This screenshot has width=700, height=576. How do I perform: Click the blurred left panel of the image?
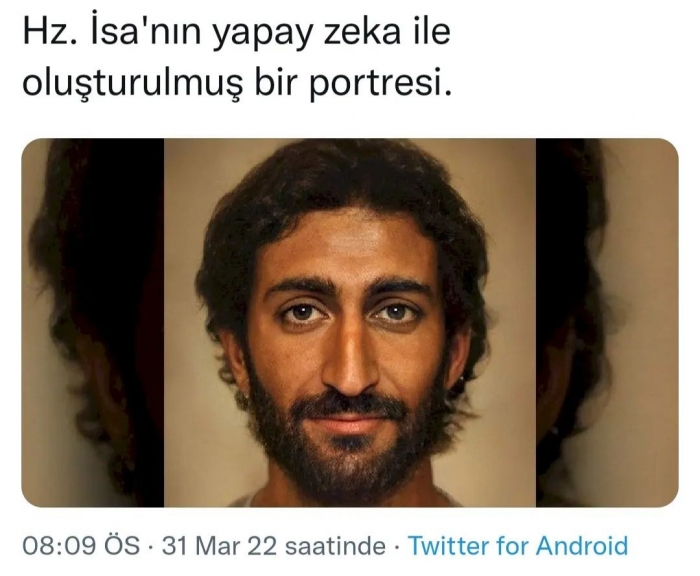(93, 322)
